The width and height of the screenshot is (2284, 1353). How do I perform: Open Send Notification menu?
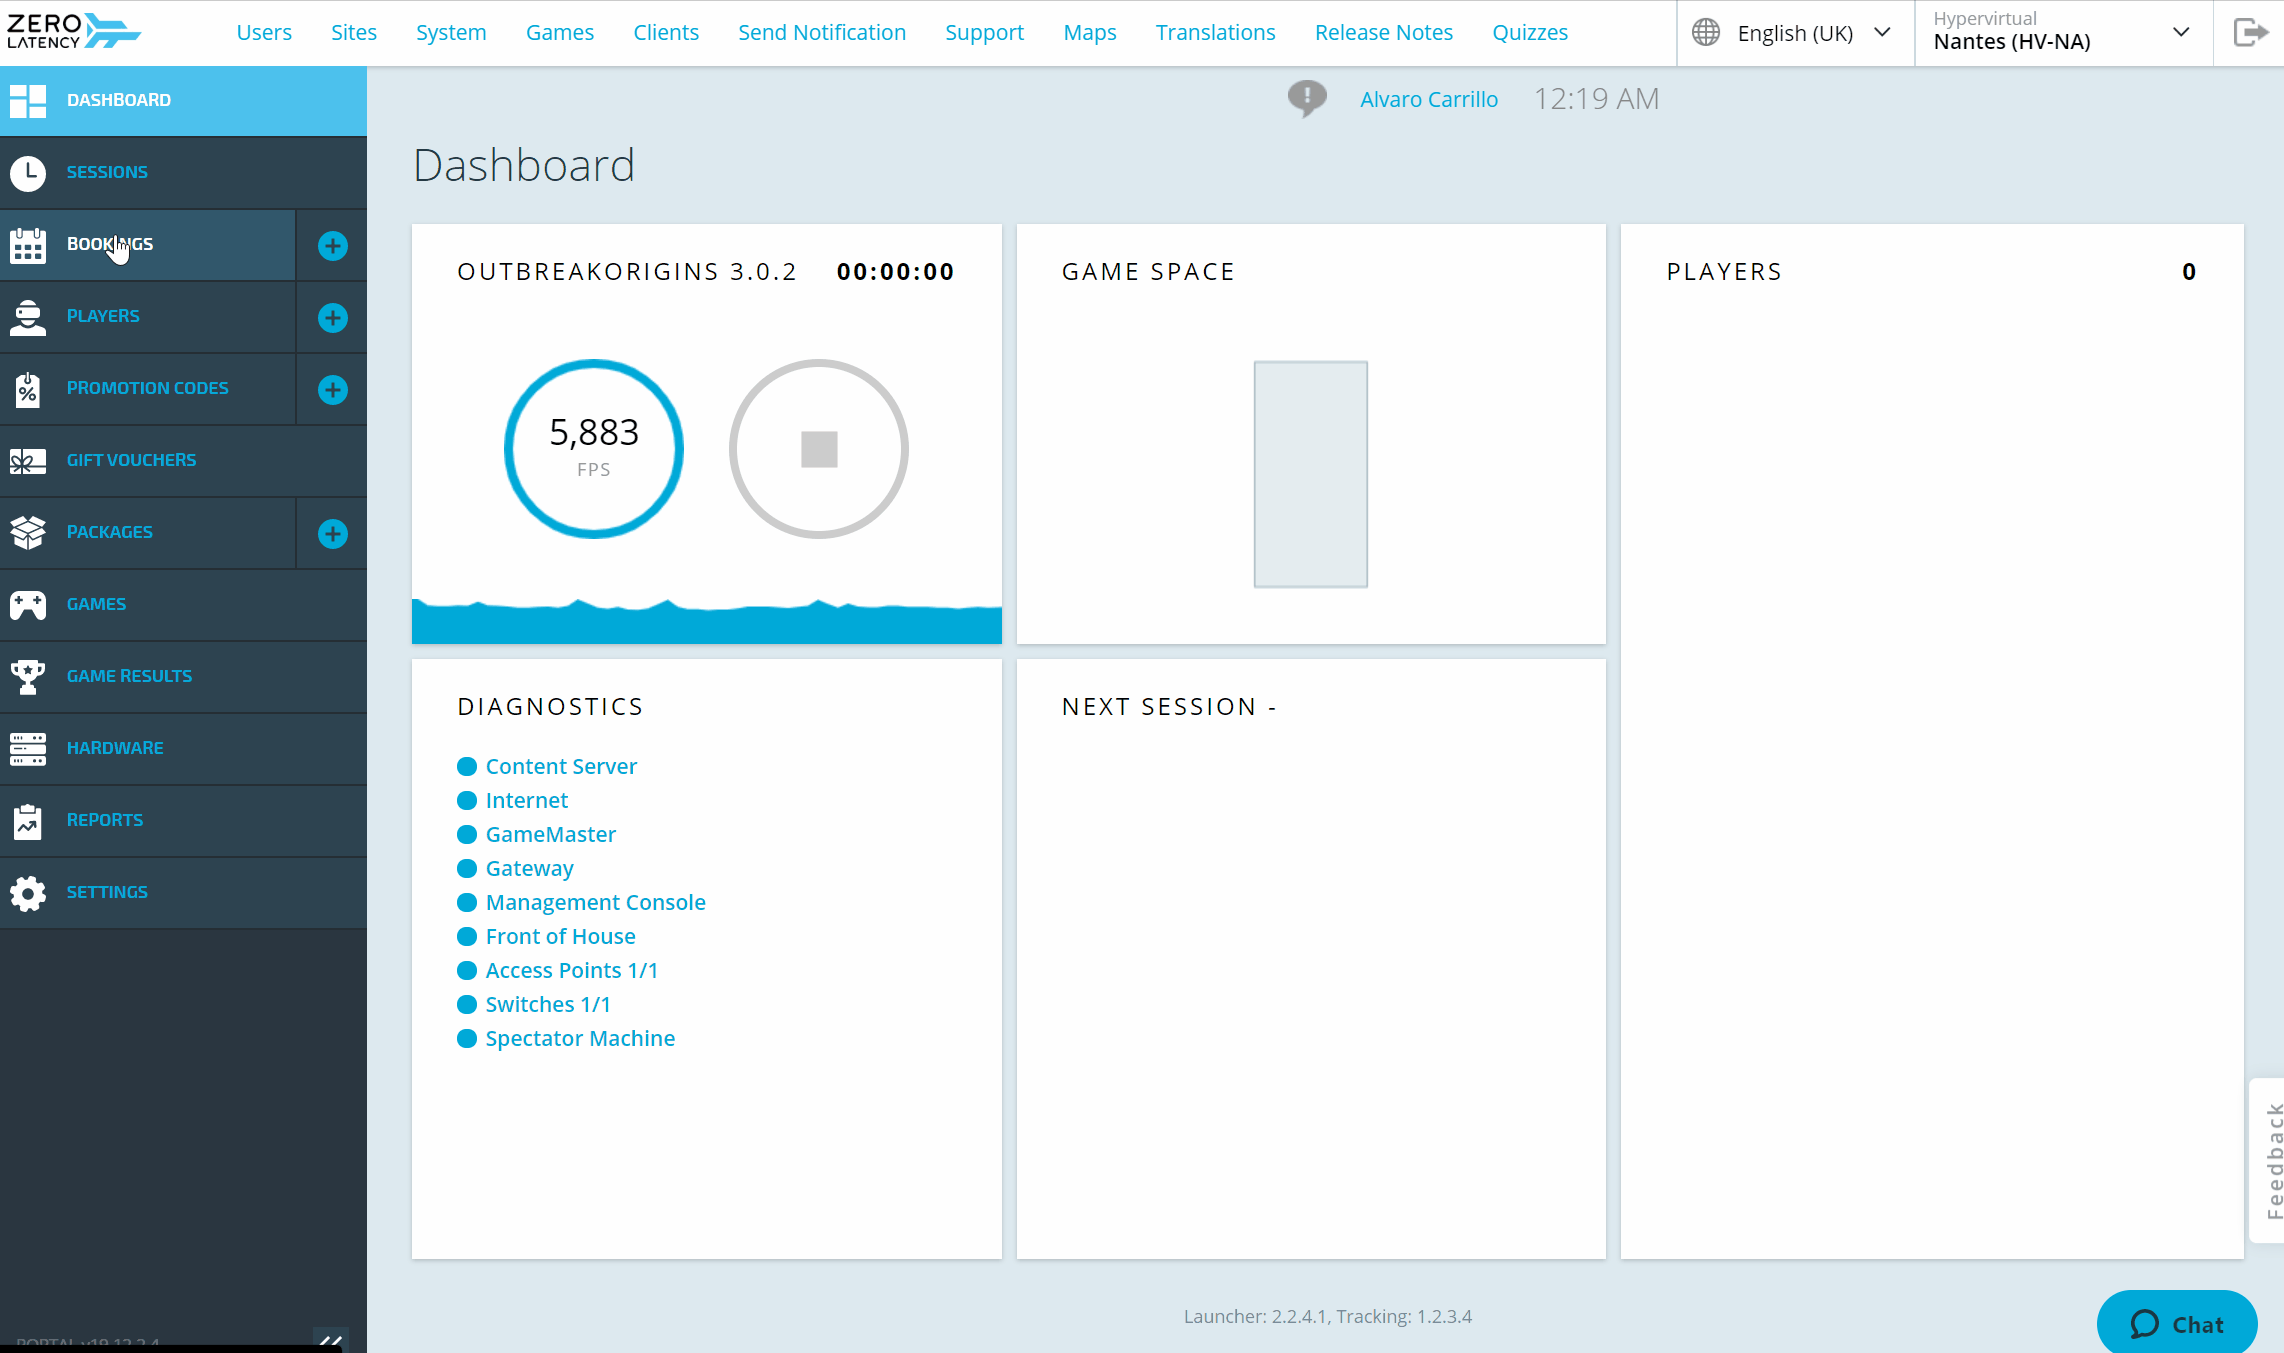[x=822, y=33]
